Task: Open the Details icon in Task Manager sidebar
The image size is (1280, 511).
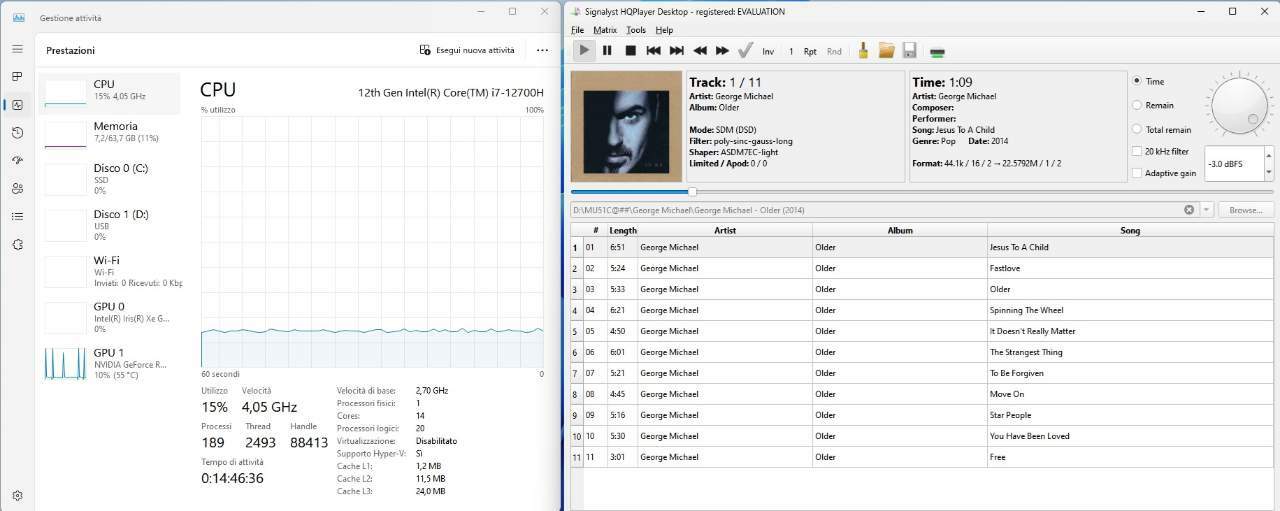Action: 17,216
